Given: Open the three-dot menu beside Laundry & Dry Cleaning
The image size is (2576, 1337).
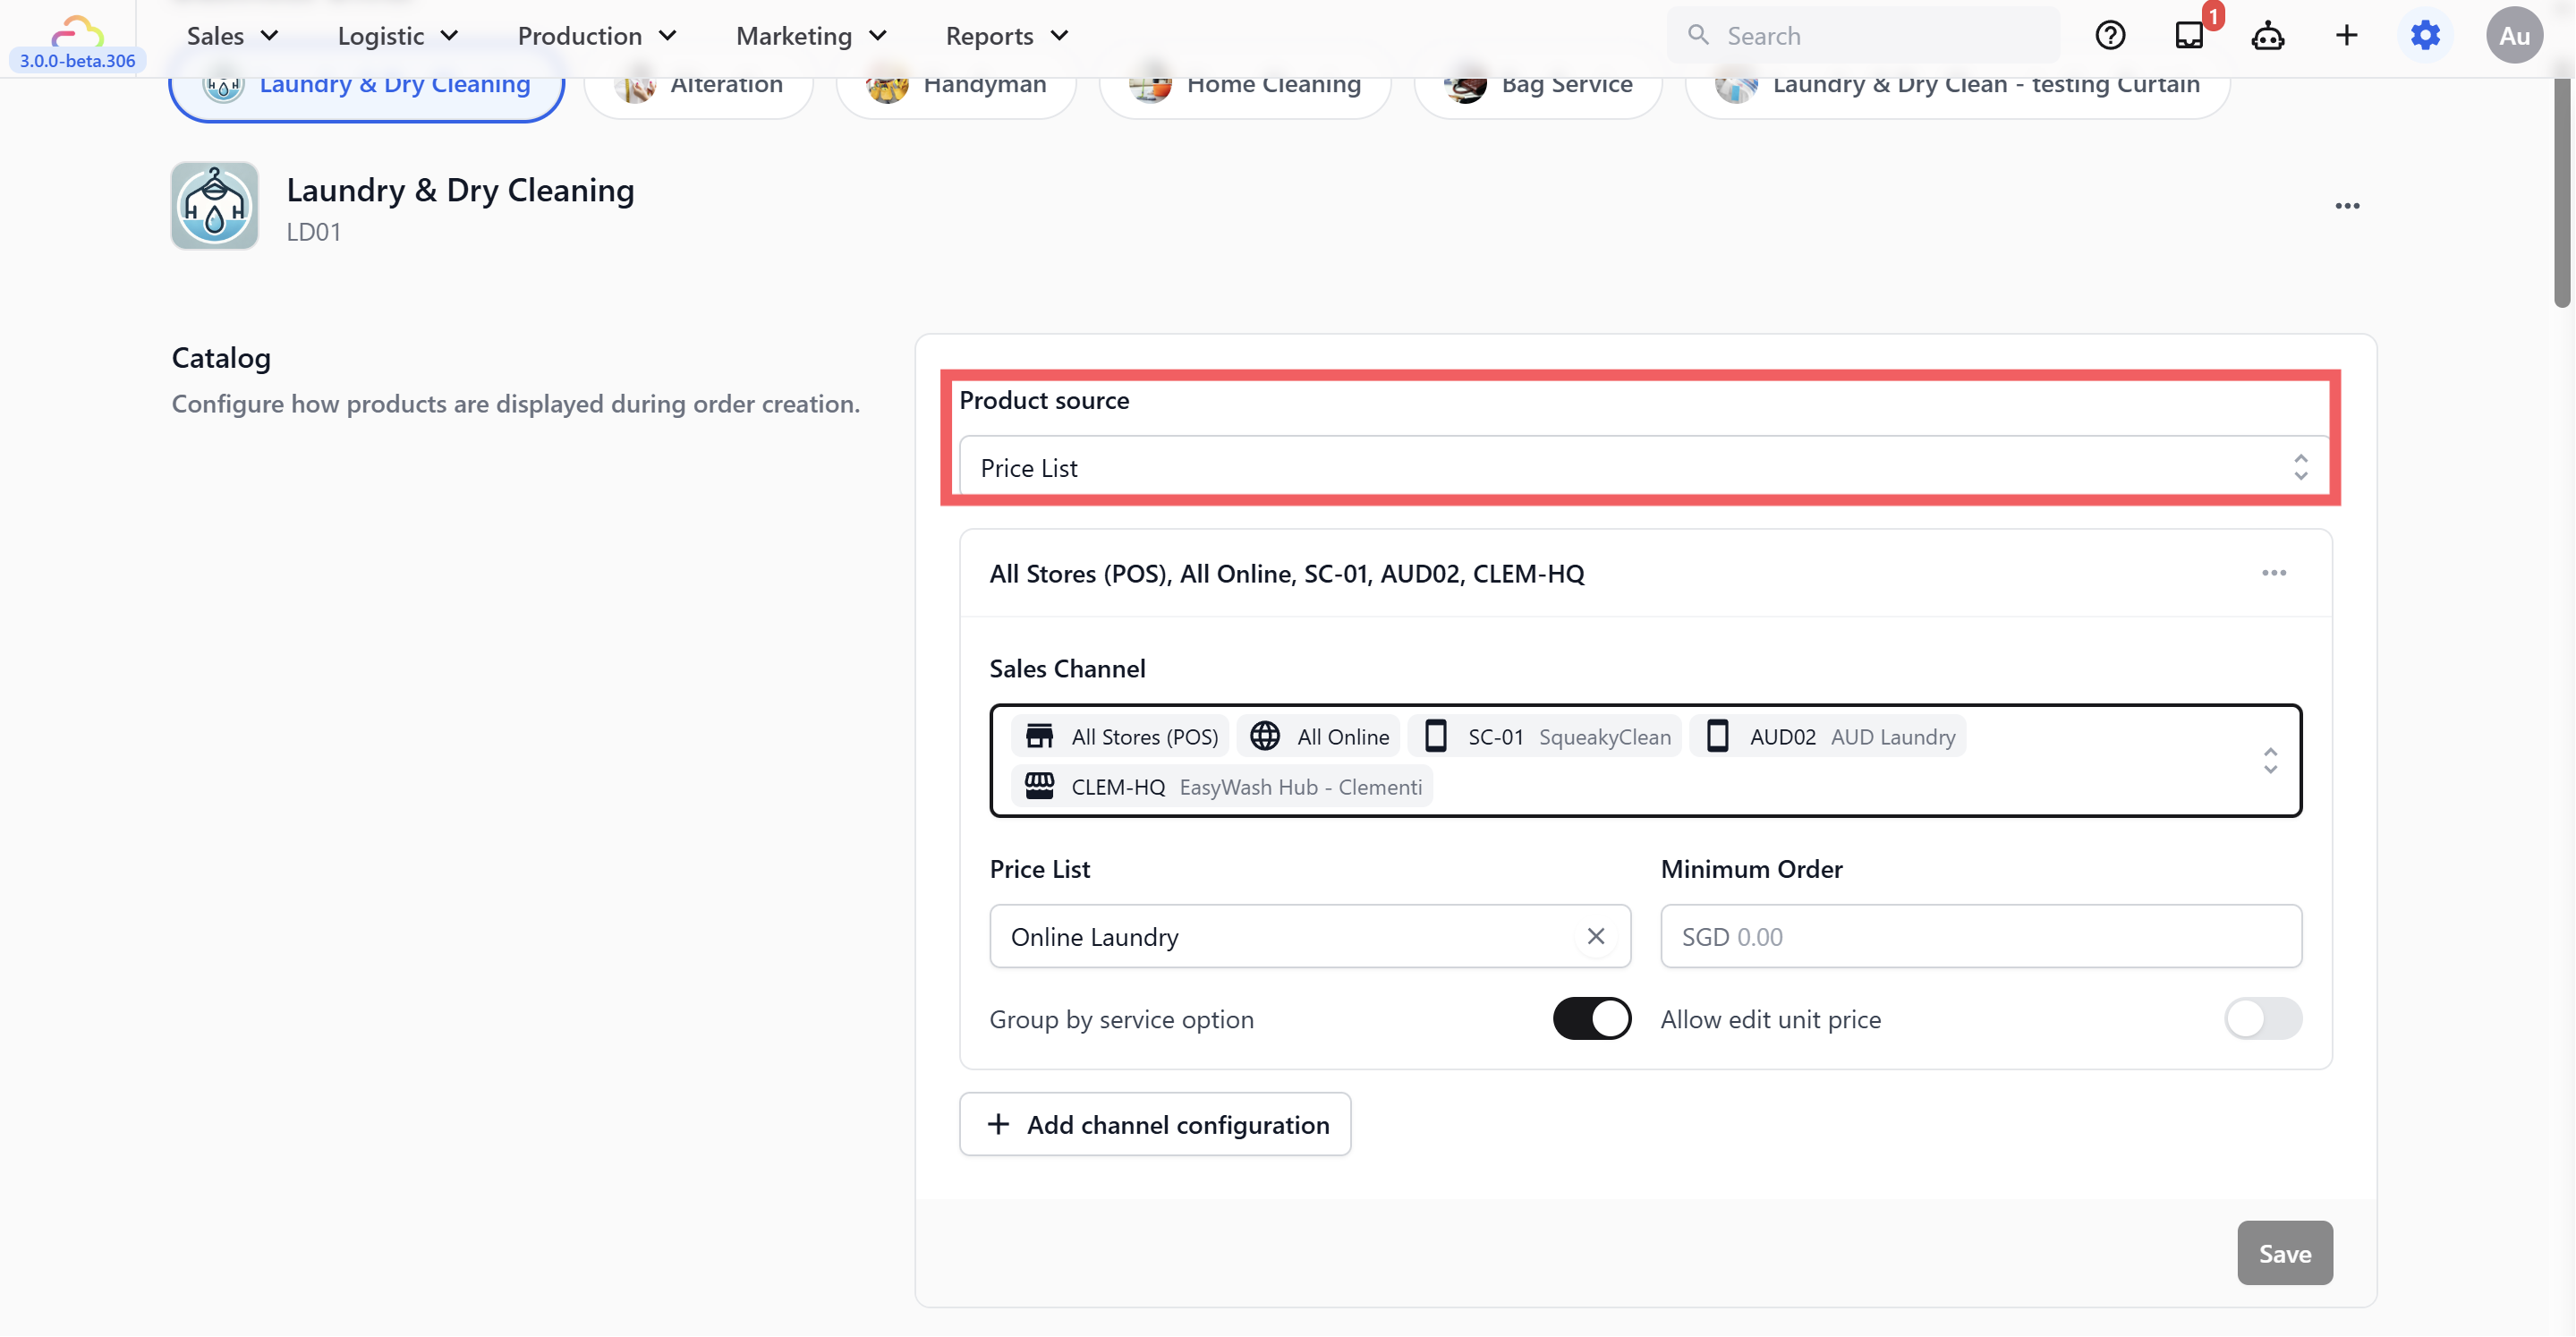Looking at the screenshot, I should 2347,206.
